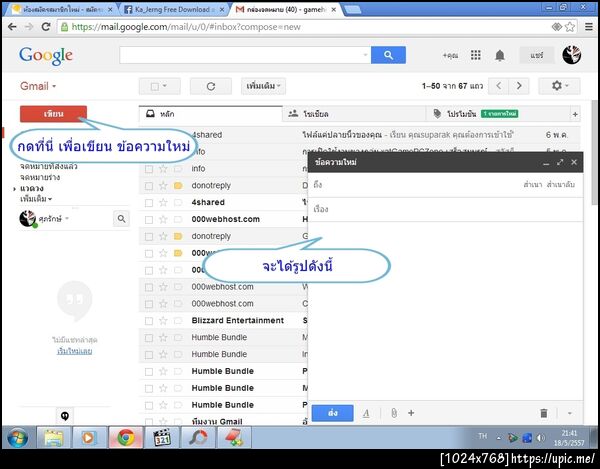Open the select-all checkbox dropdown
Viewport: 600px width, 469px height.
coord(159,86)
